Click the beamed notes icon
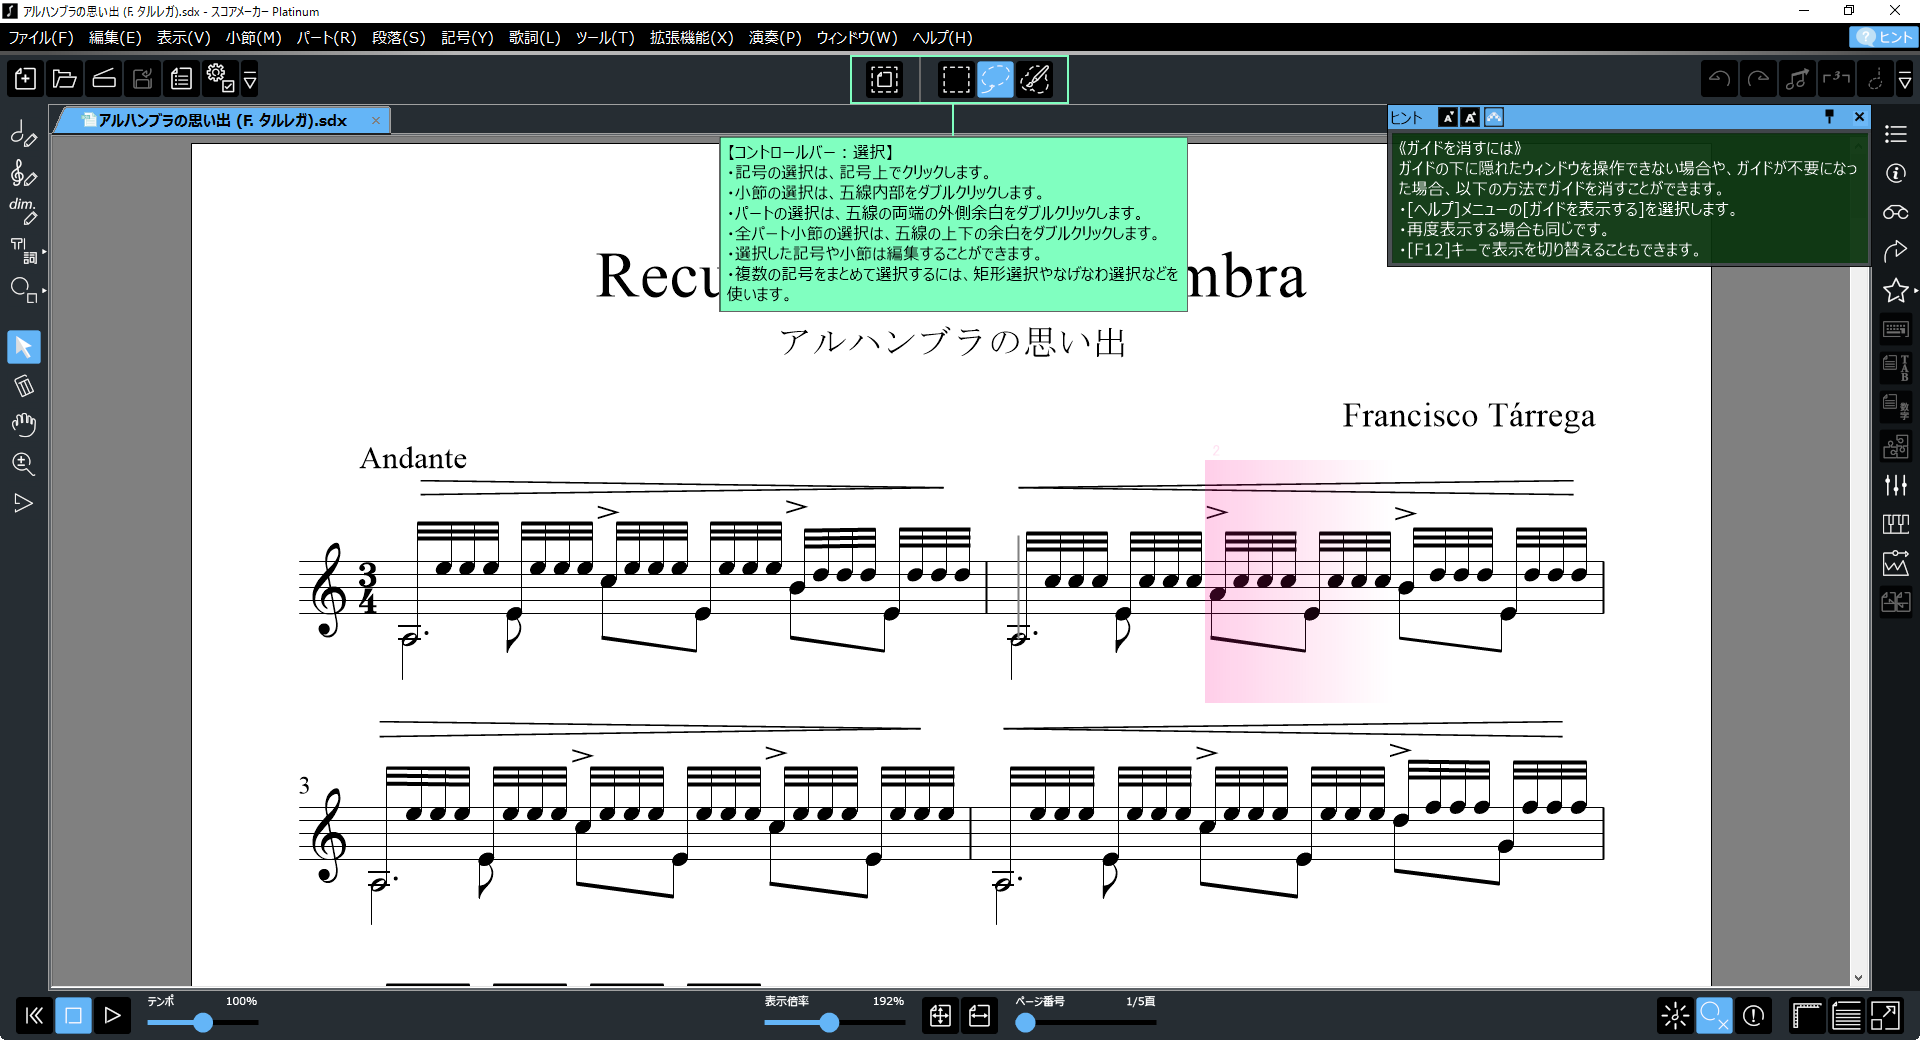 1797,79
